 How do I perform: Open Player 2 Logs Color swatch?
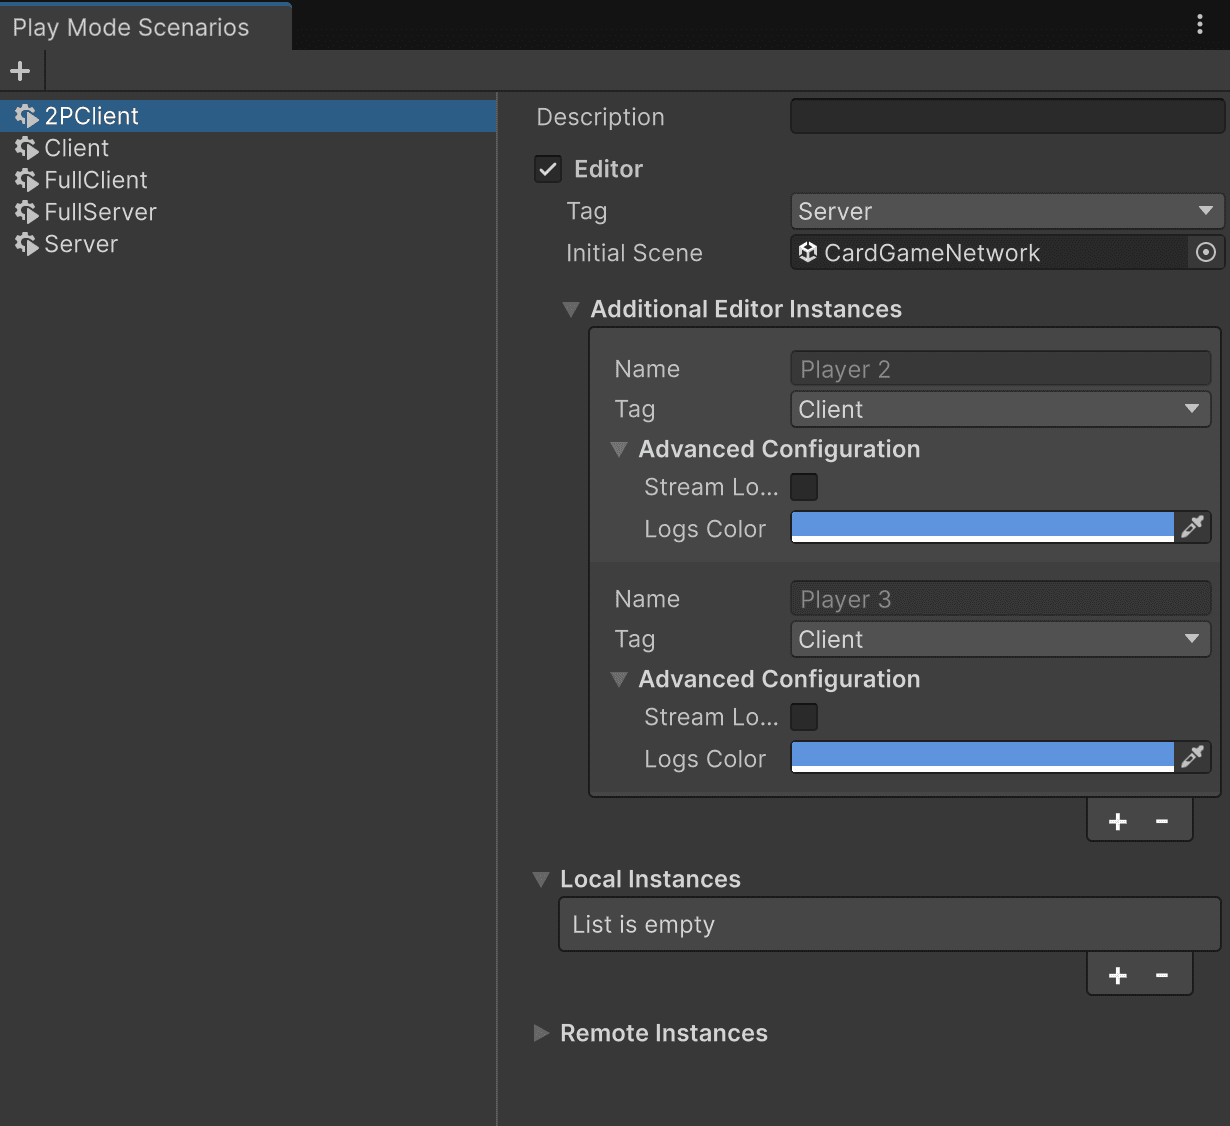982,527
